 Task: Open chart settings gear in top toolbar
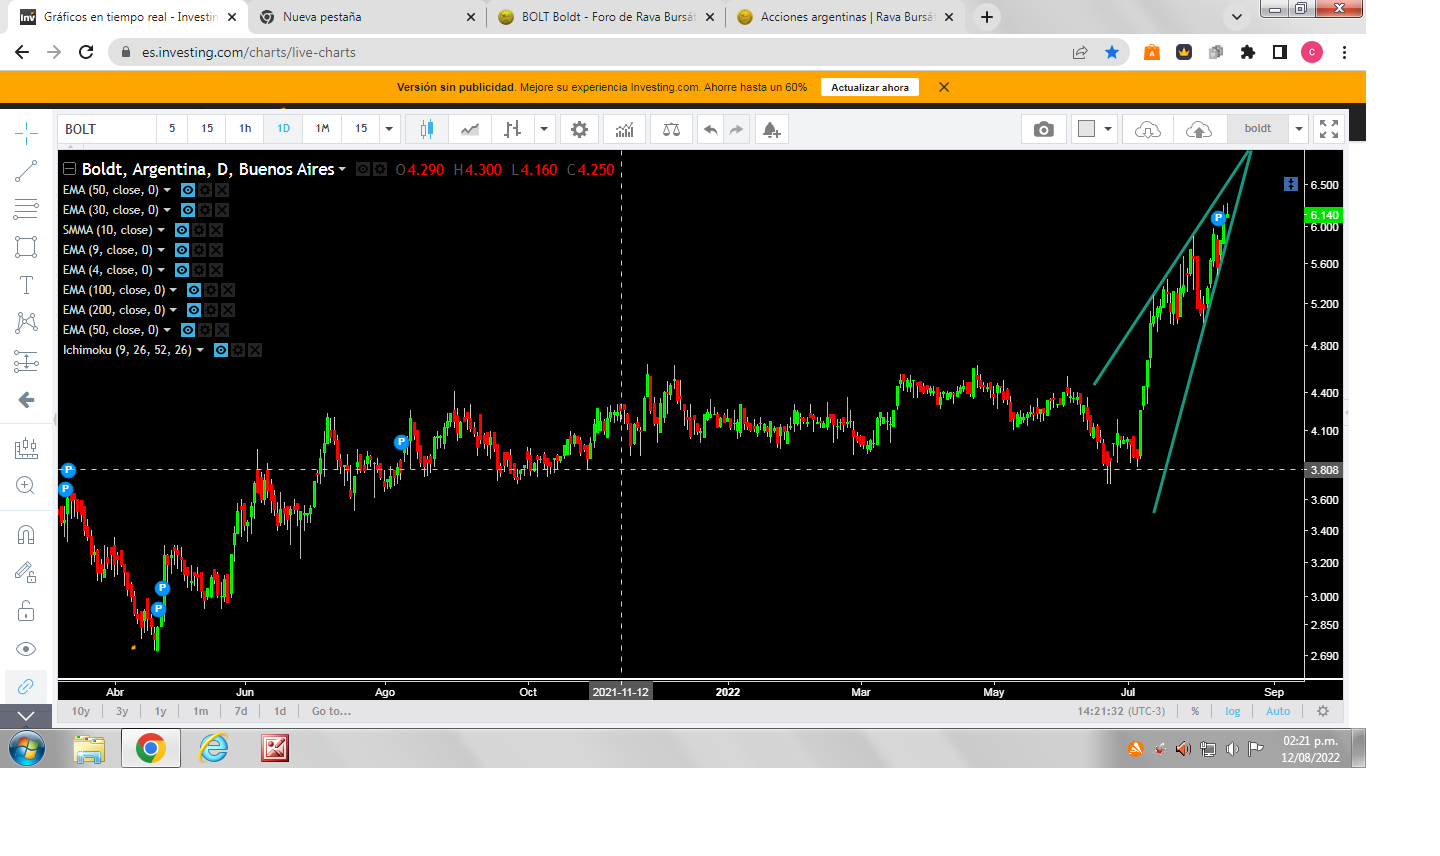[579, 129]
